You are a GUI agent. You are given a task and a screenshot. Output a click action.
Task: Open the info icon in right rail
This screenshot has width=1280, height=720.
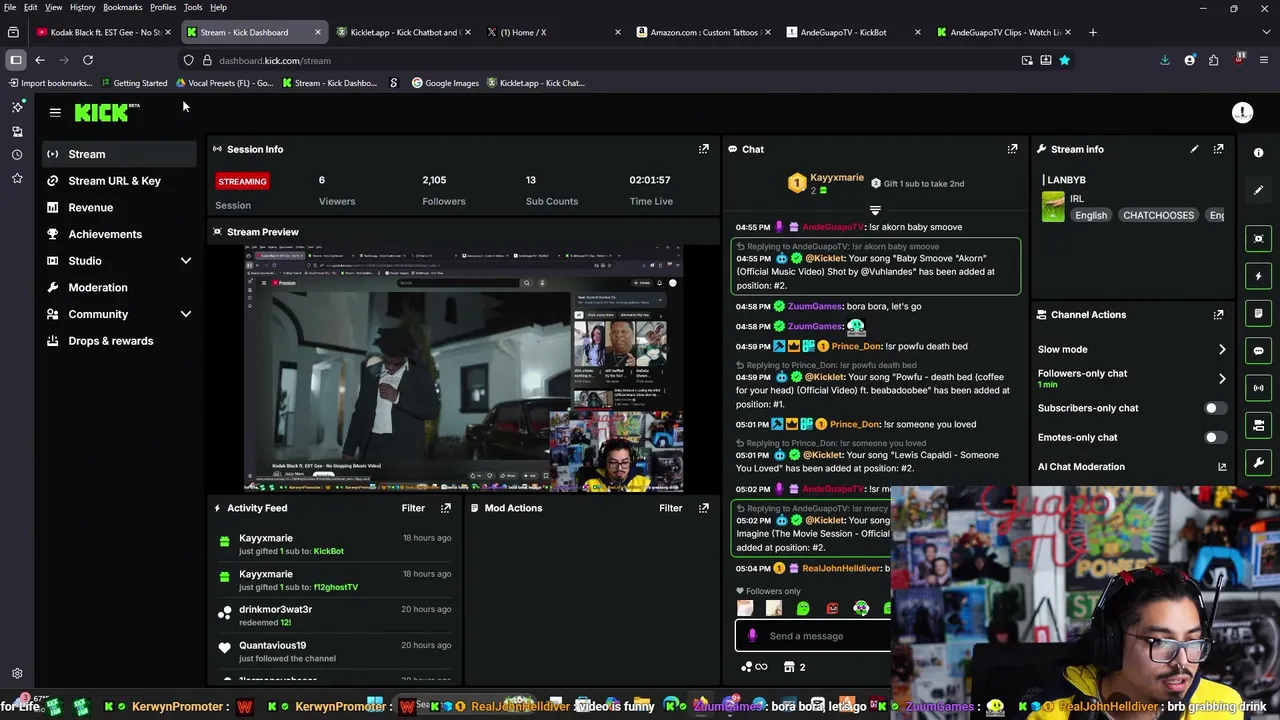click(x=1259, y=153)
